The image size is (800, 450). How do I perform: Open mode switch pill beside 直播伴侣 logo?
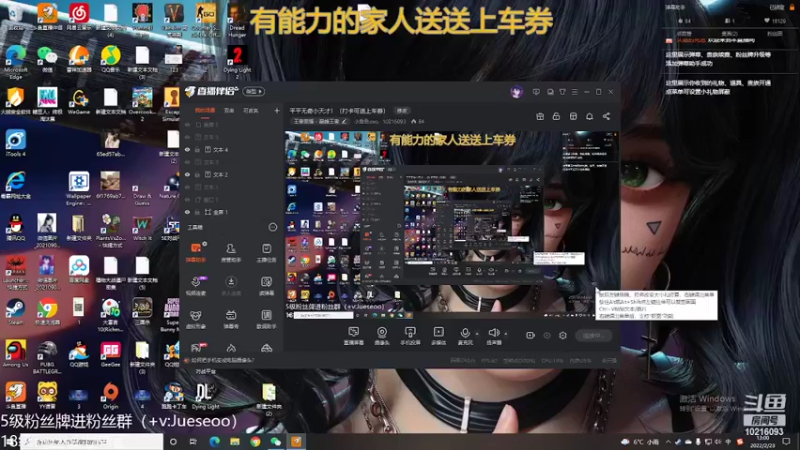pyautogui.click(x=254, y=91)
